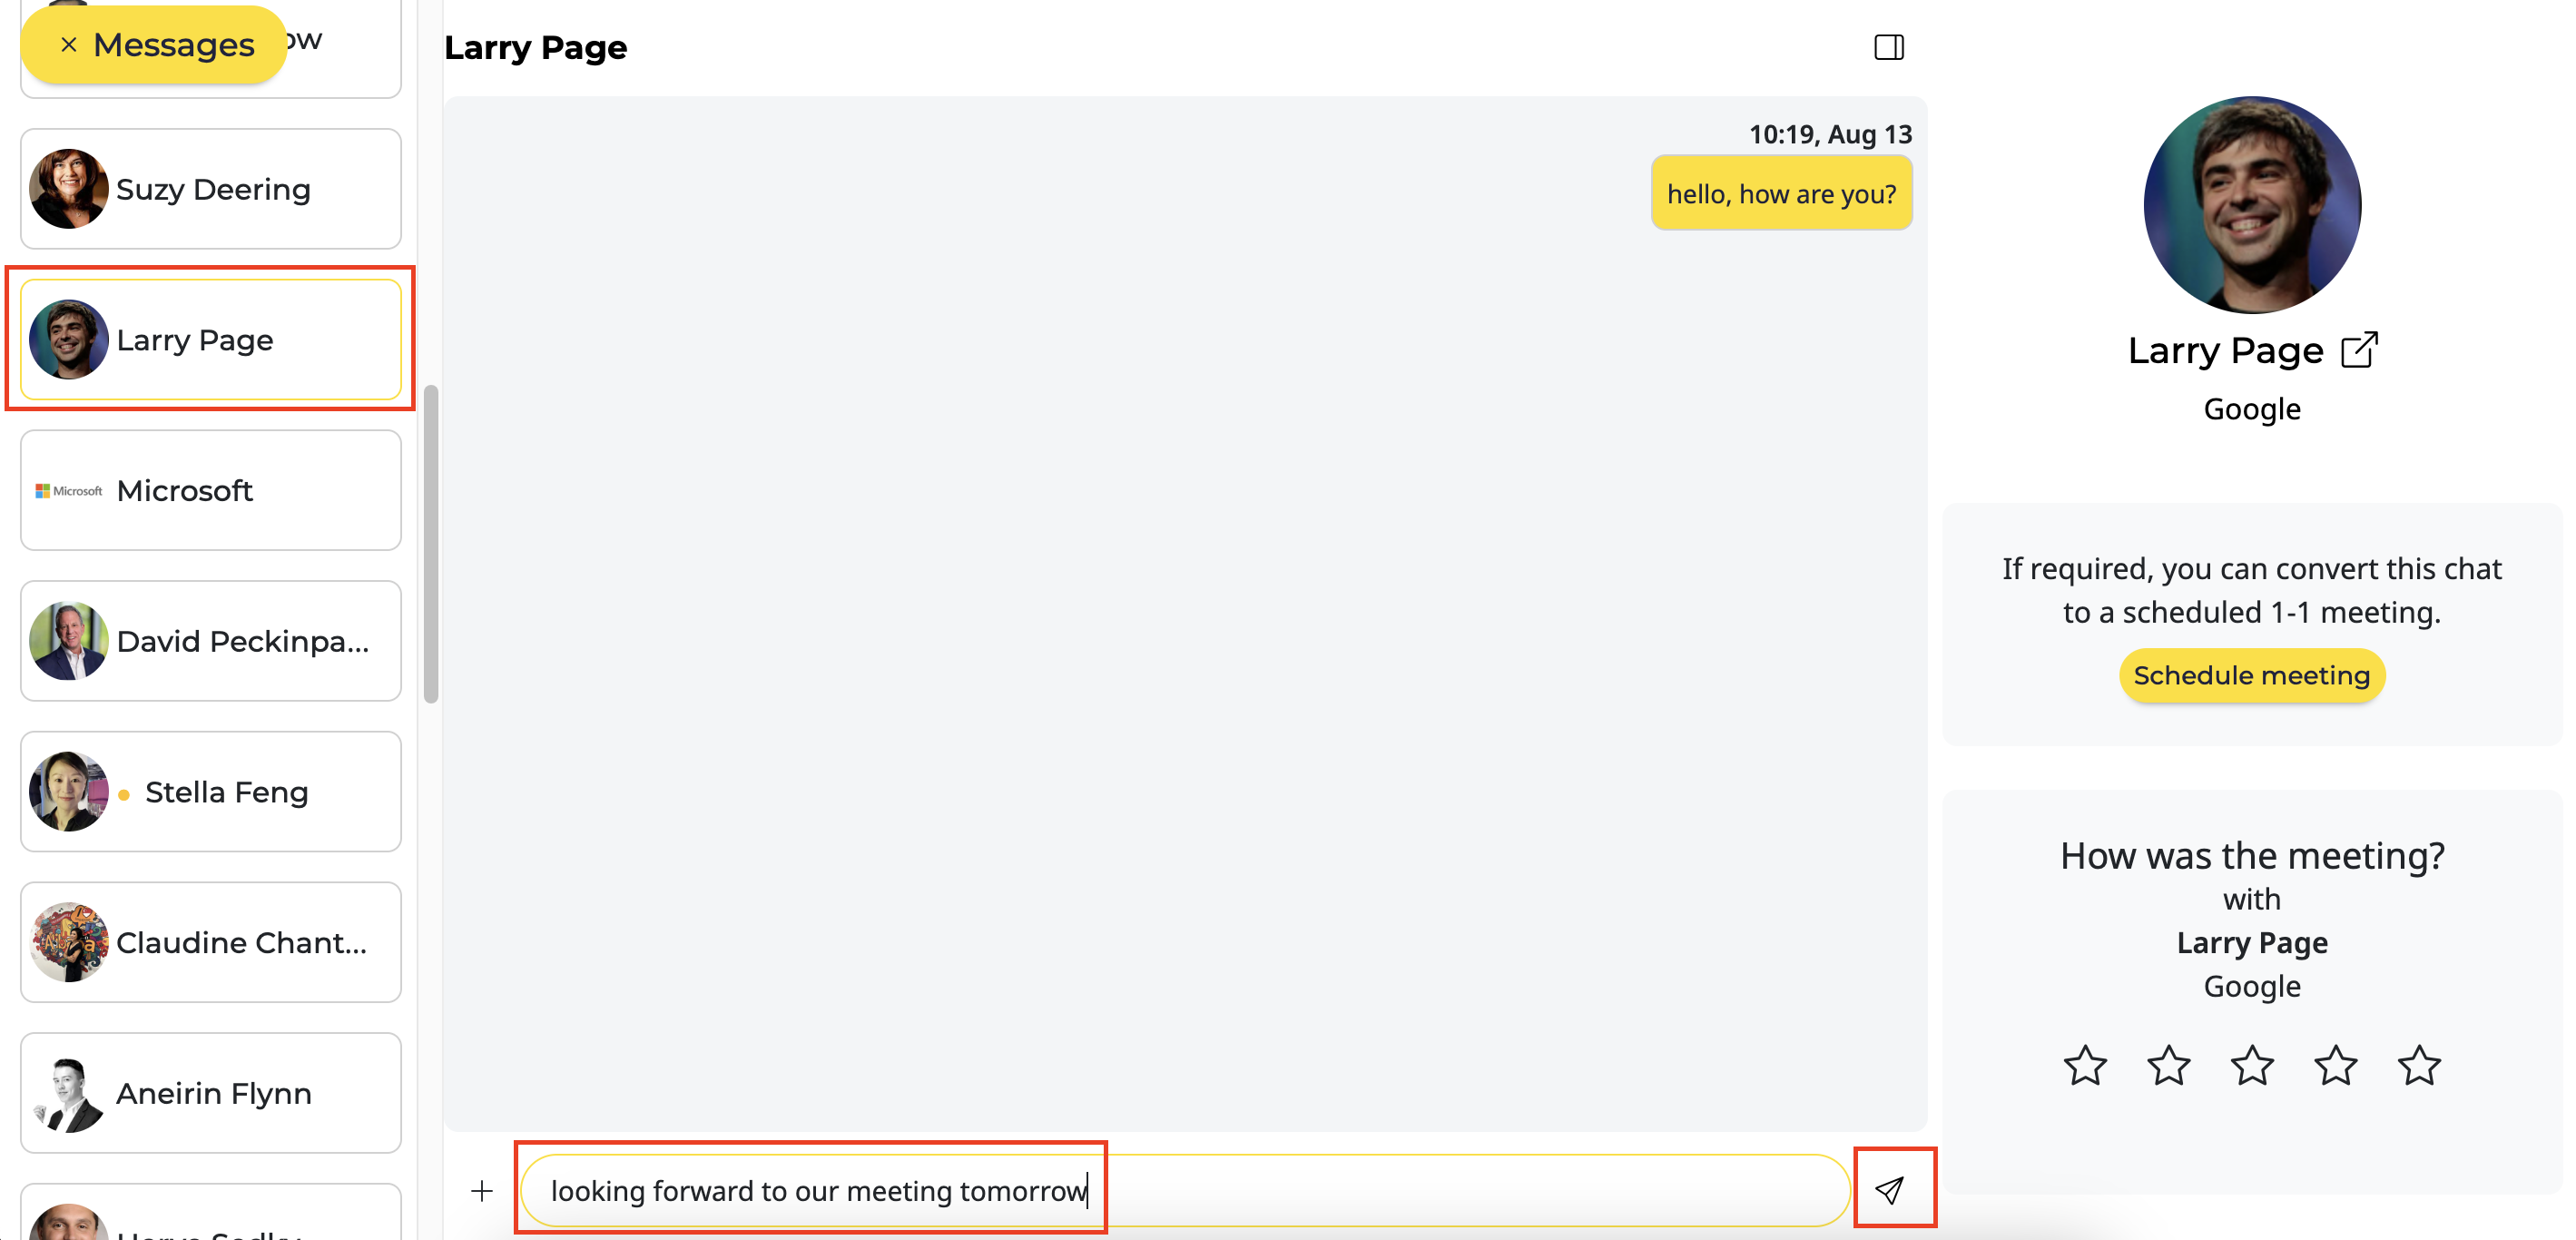
Task: Rate the meeting two stars
Action: coord(2168,1065)
